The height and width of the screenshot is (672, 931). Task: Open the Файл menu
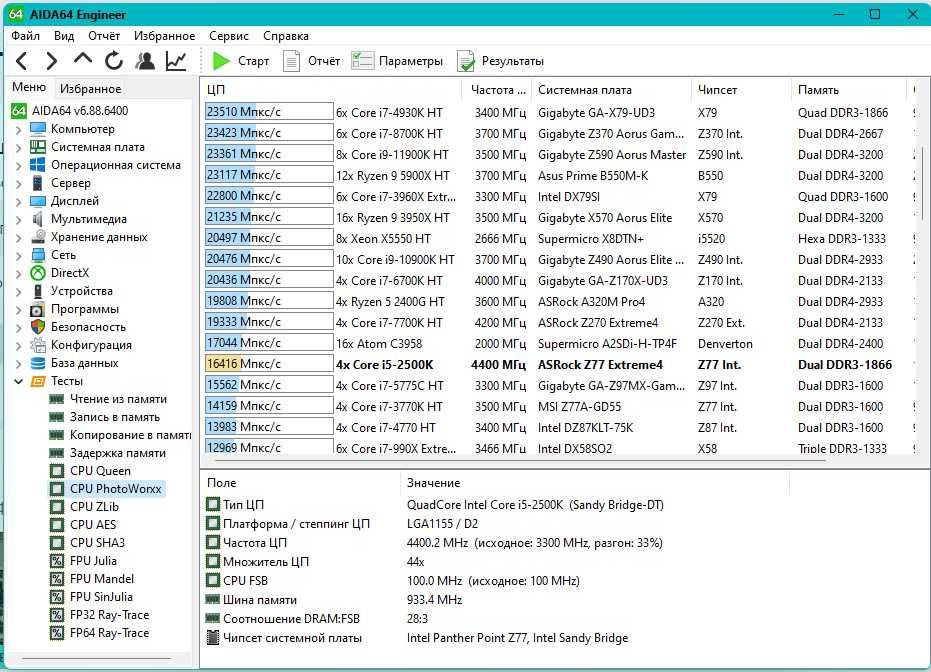(26, 36)
